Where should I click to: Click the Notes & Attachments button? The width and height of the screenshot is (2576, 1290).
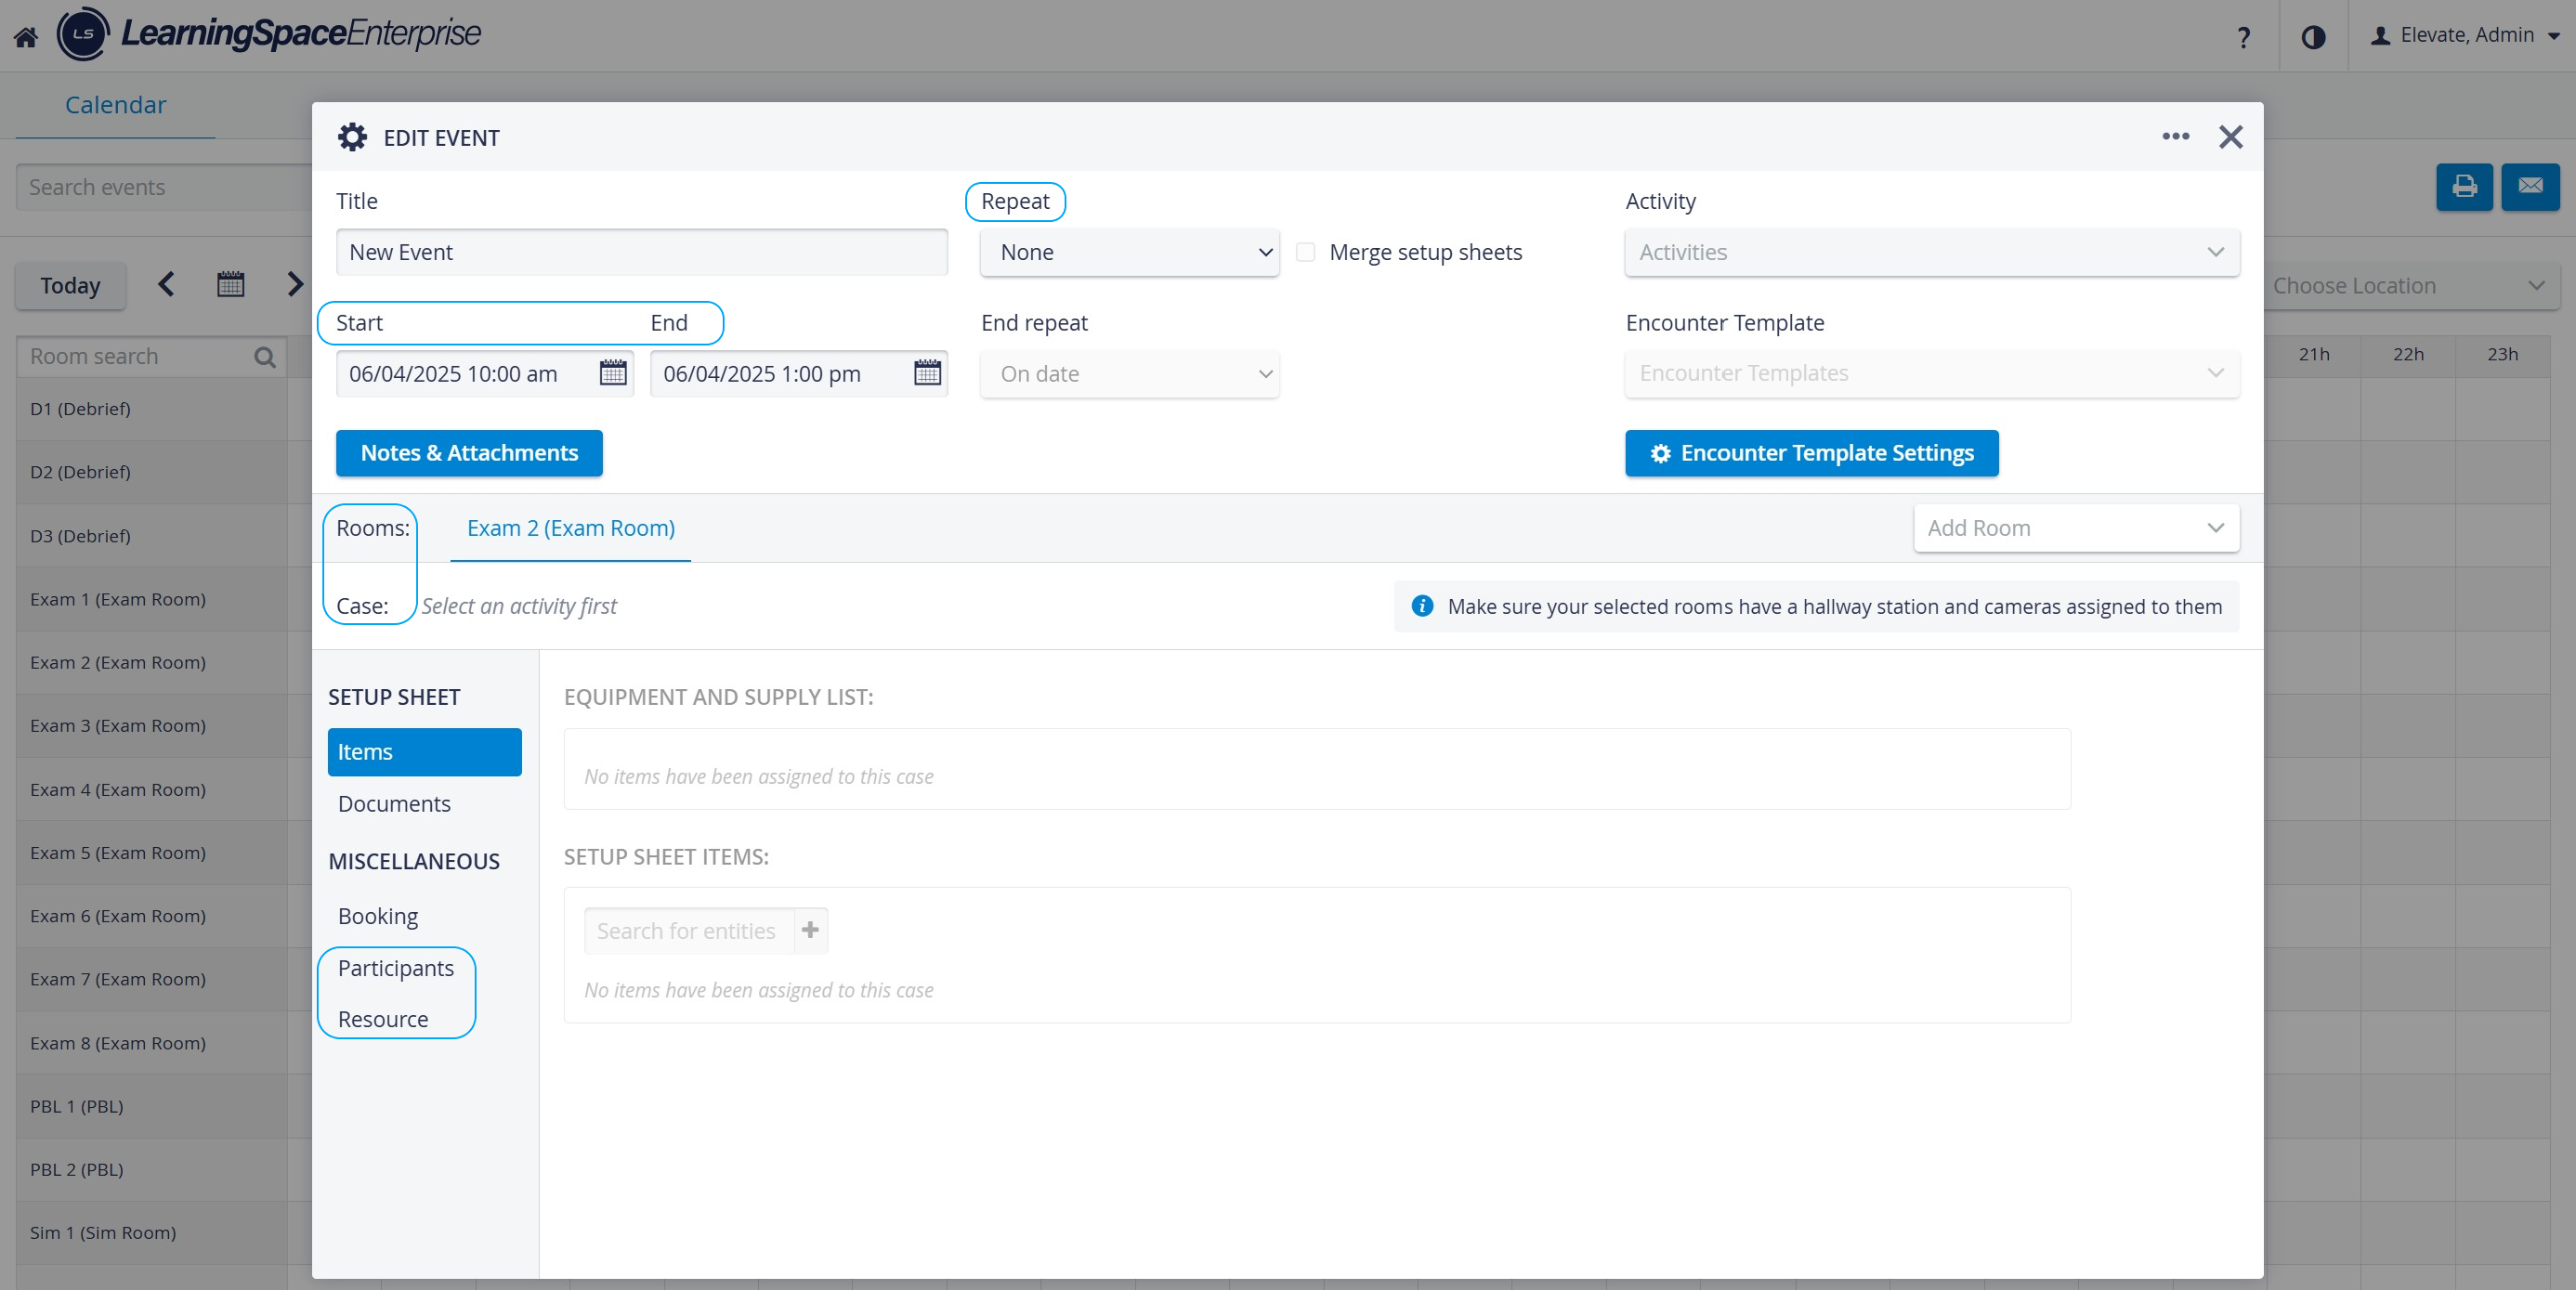click(x=469, y=453)
